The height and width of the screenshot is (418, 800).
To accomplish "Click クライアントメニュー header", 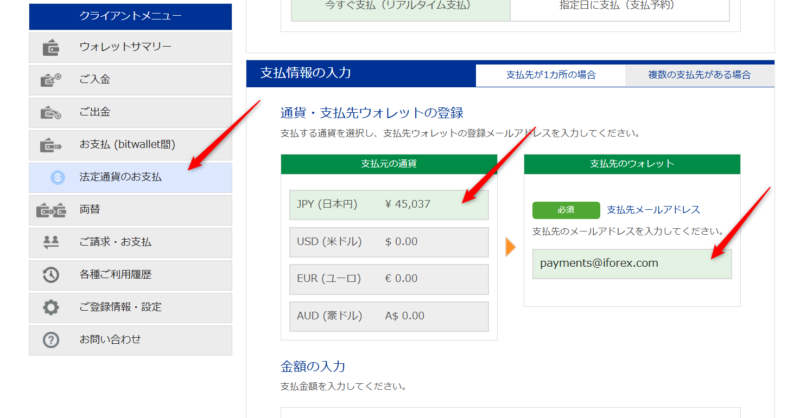I will [131, 16].
